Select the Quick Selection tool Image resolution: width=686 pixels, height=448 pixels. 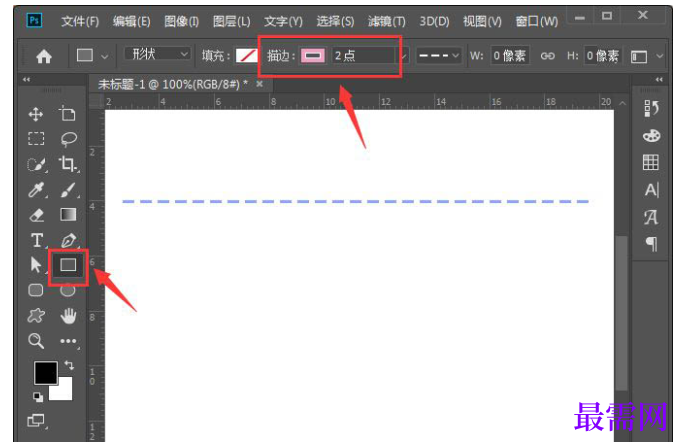tap(37, 165)
